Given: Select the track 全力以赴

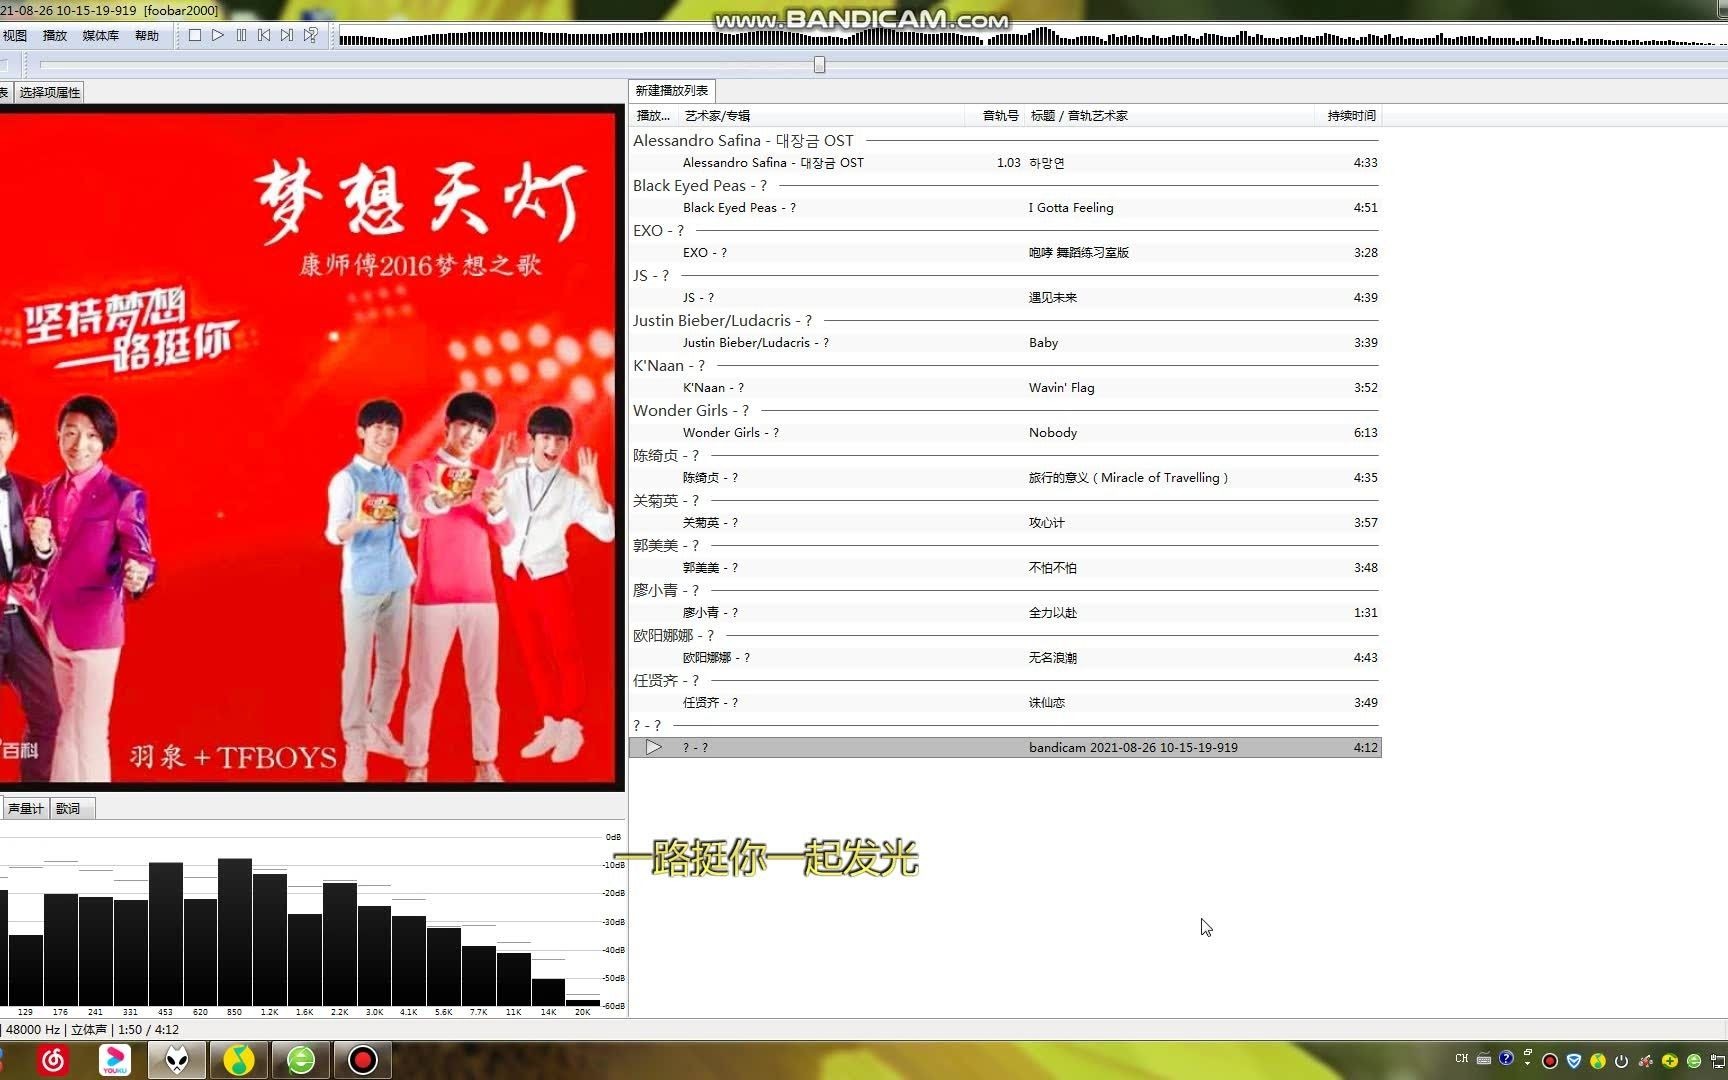Looking at the screenshot, I should coord(1005,612).
